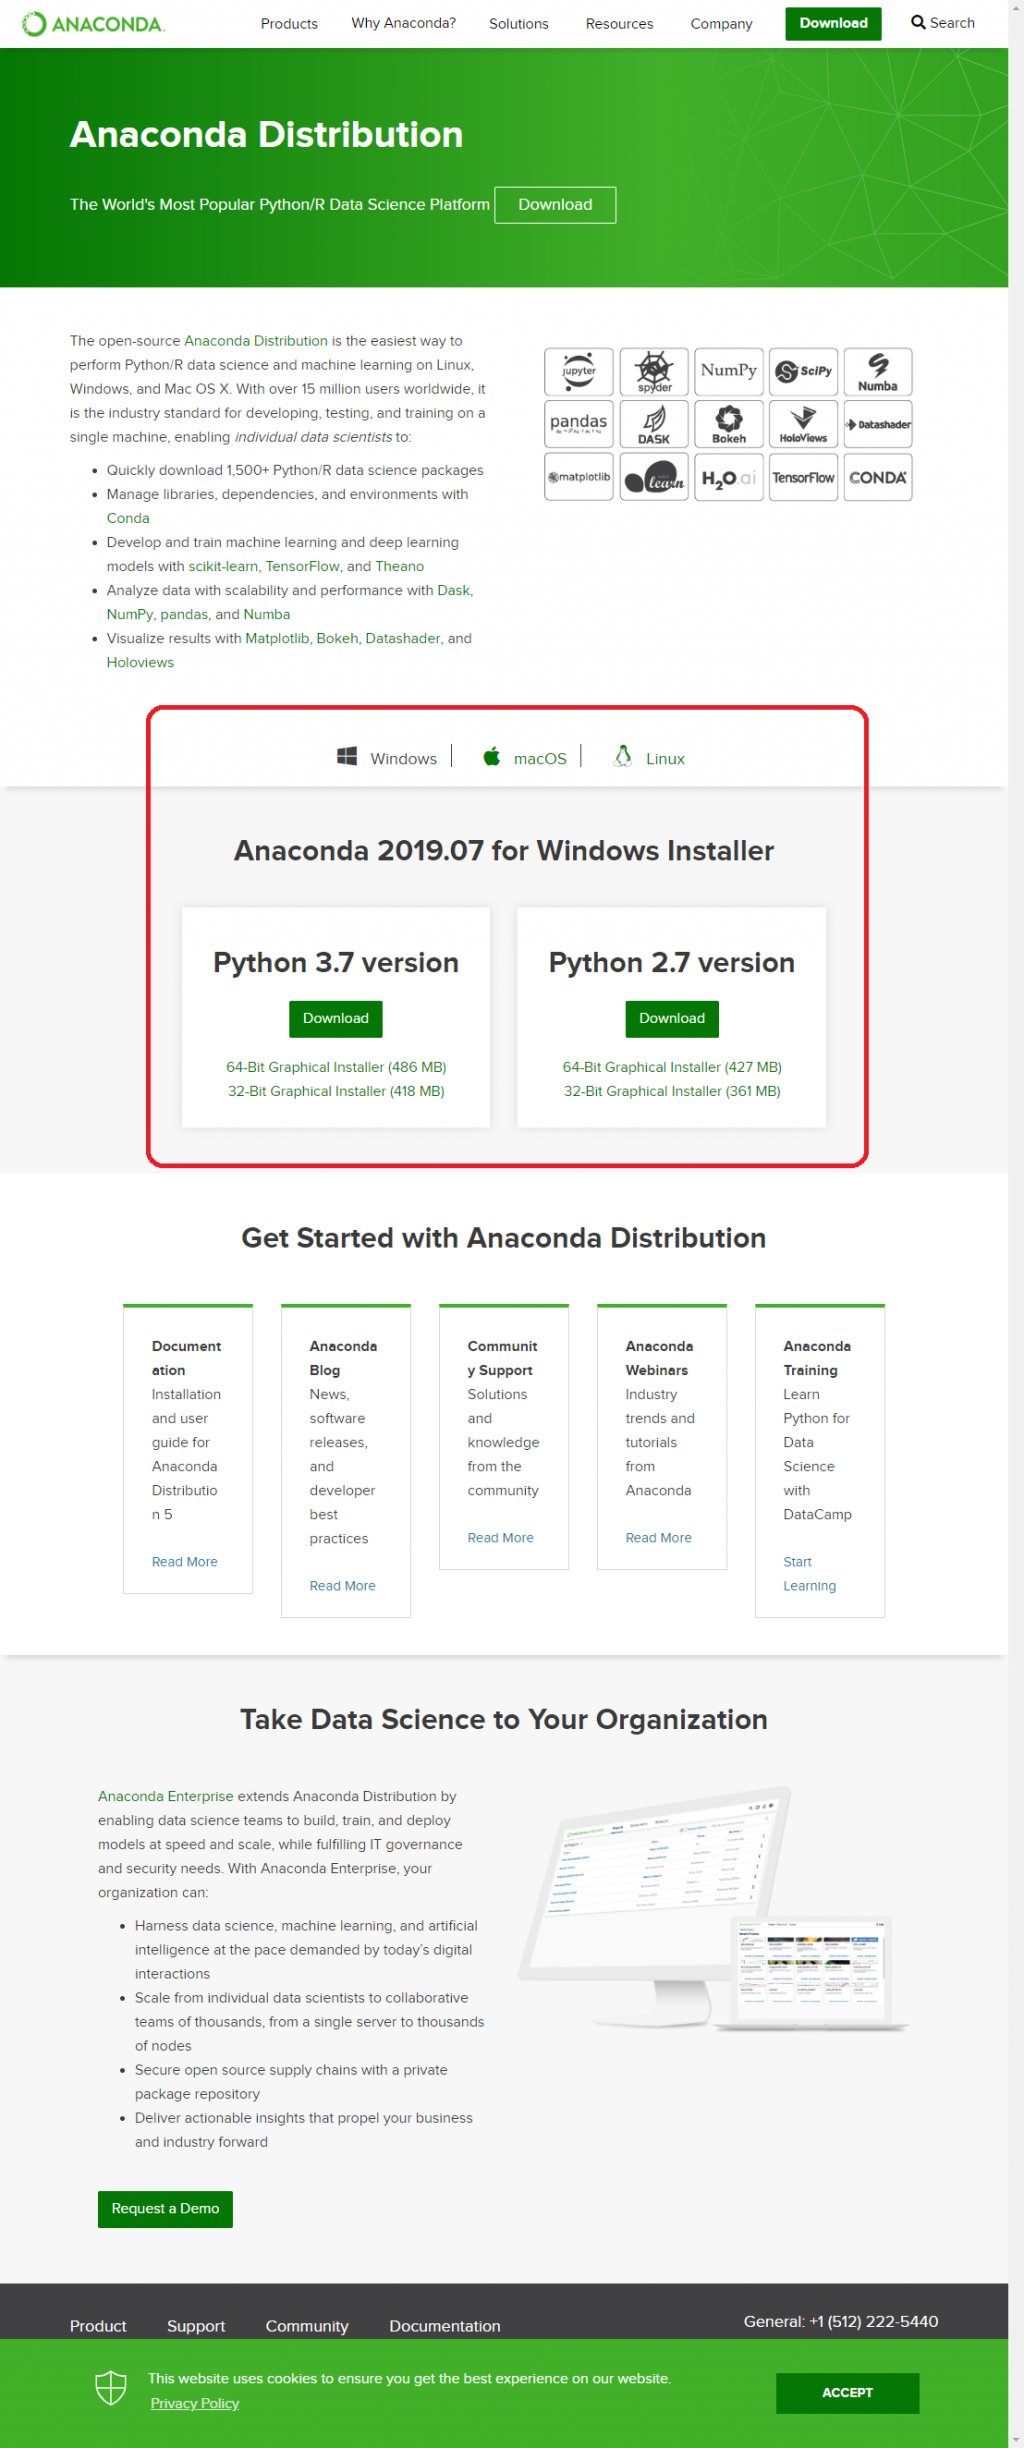
Task: Click the page's vertical scrollbar
Action: [1016, 1224]
